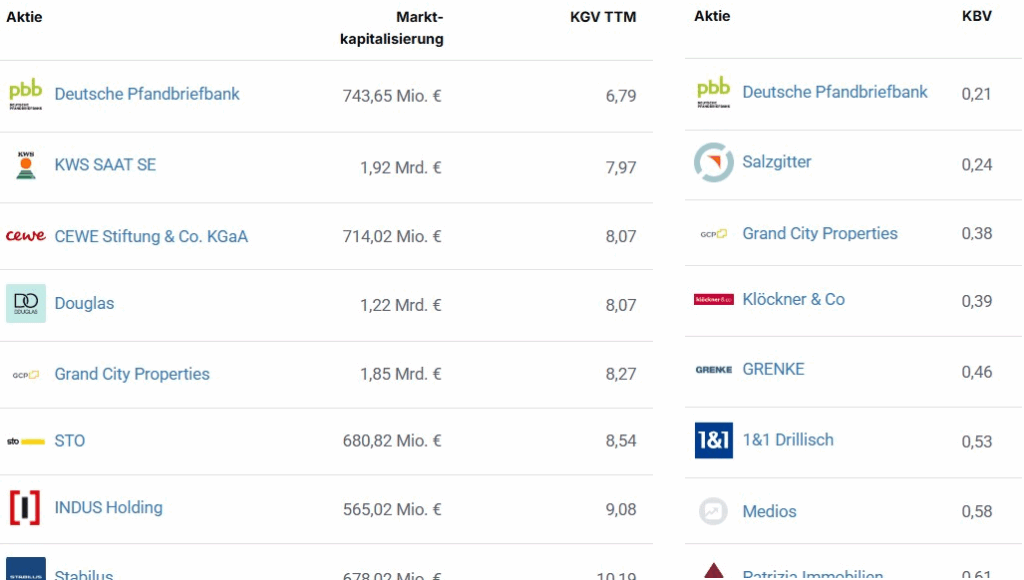Click the KBV value 0,53
This screenshot has width=1024, height=580.
pyautogui.click(x=976, y=442)
